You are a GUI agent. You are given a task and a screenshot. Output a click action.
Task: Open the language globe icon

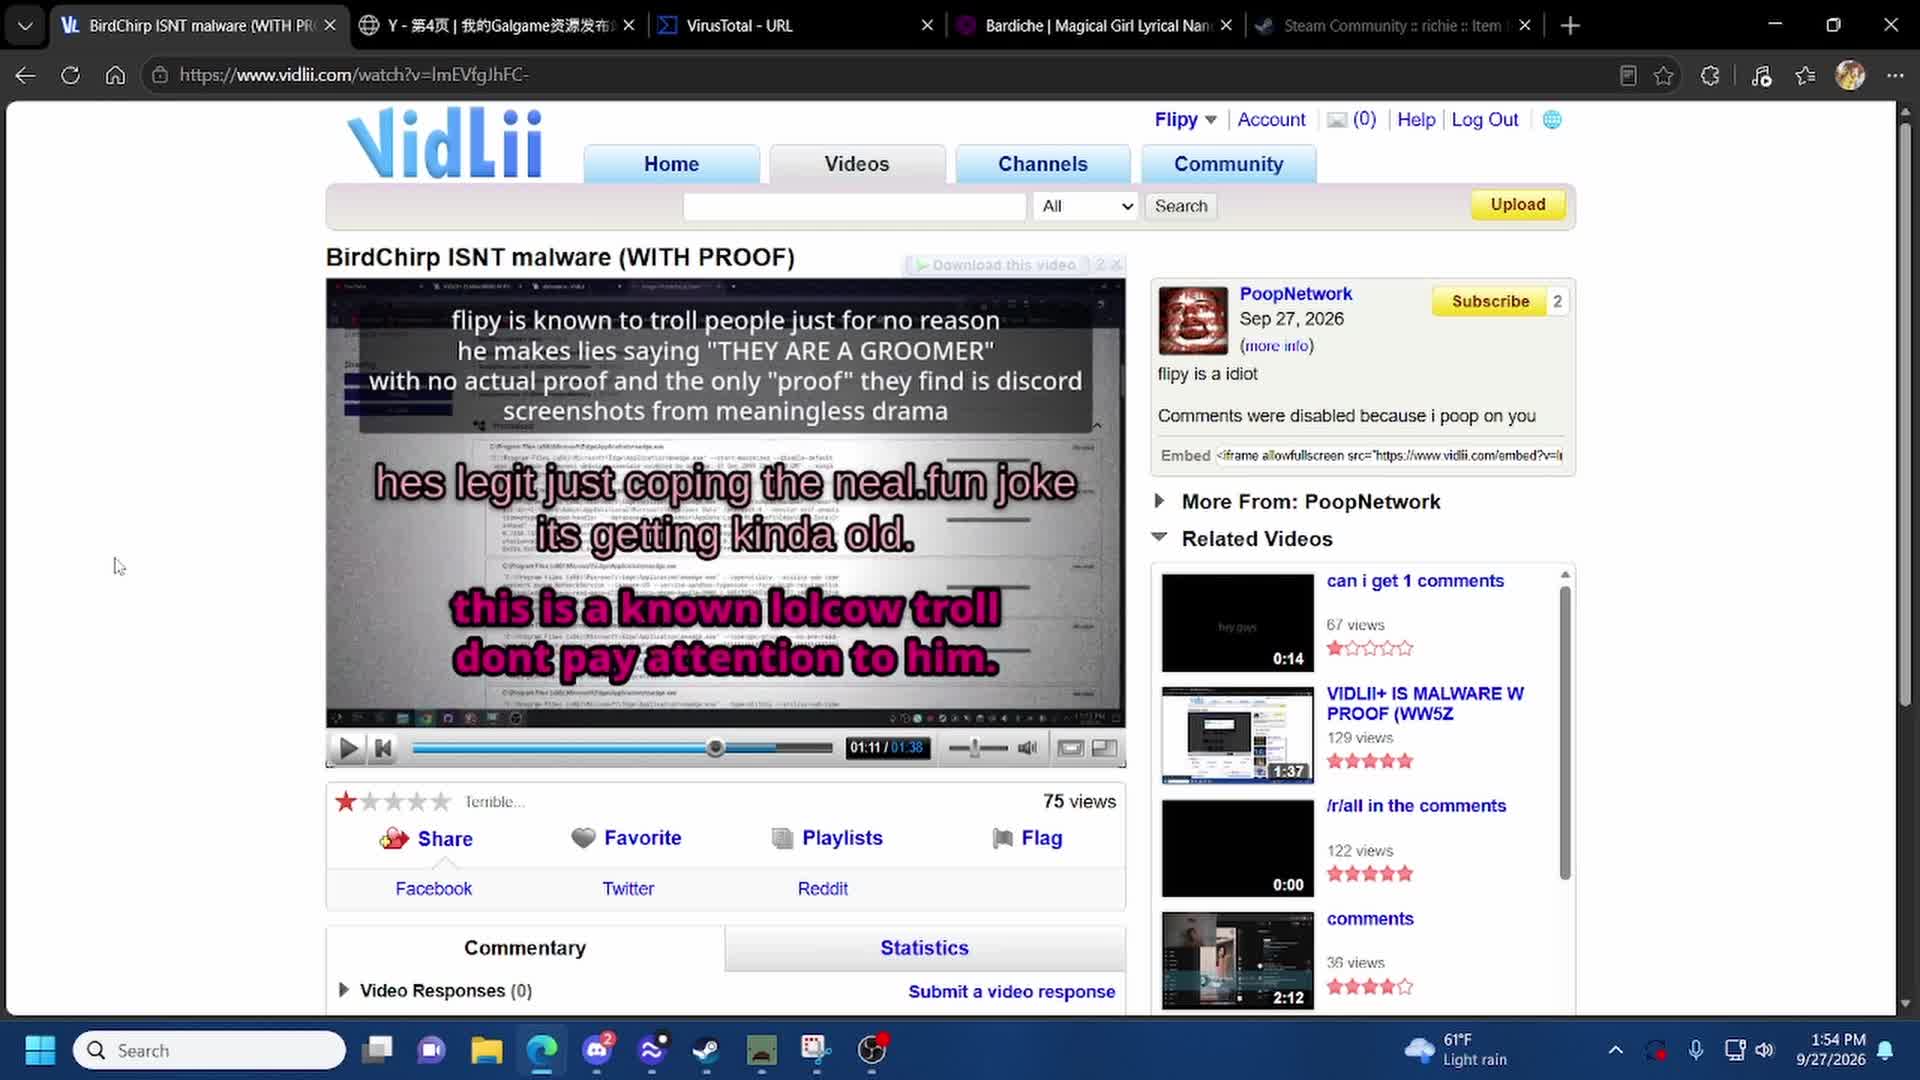[x=1552, y=120]
